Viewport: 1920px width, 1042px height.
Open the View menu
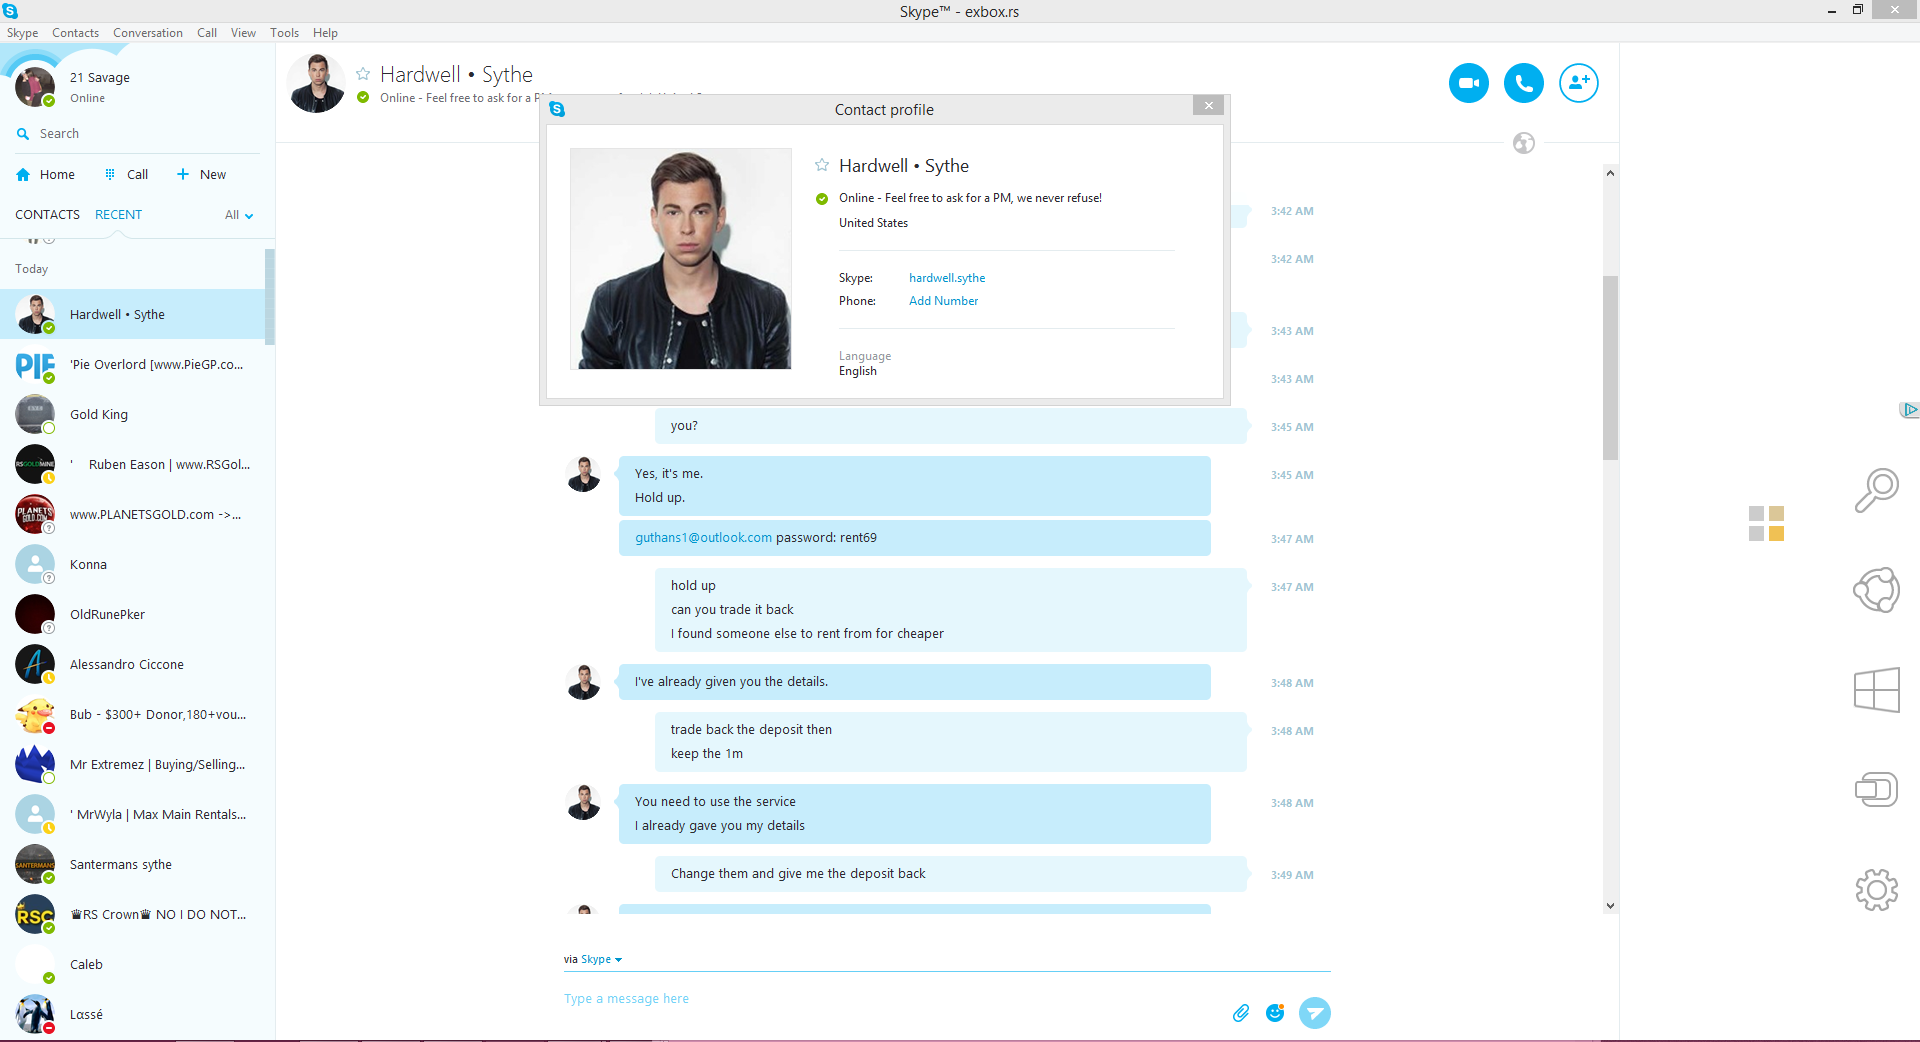(243, 33)
